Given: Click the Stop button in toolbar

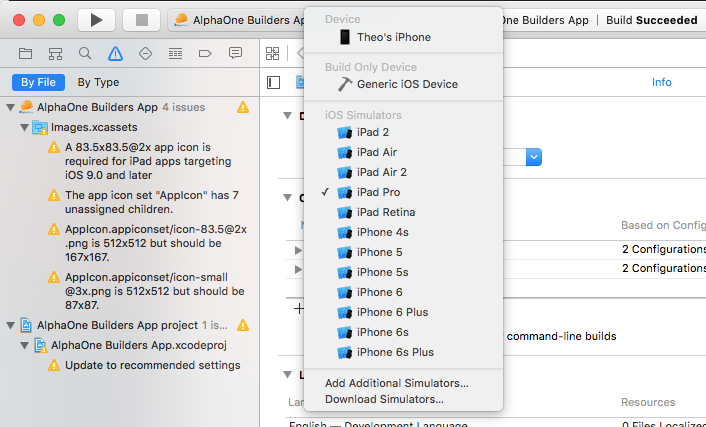Looking at the screenshot, I should coord(142,20).
